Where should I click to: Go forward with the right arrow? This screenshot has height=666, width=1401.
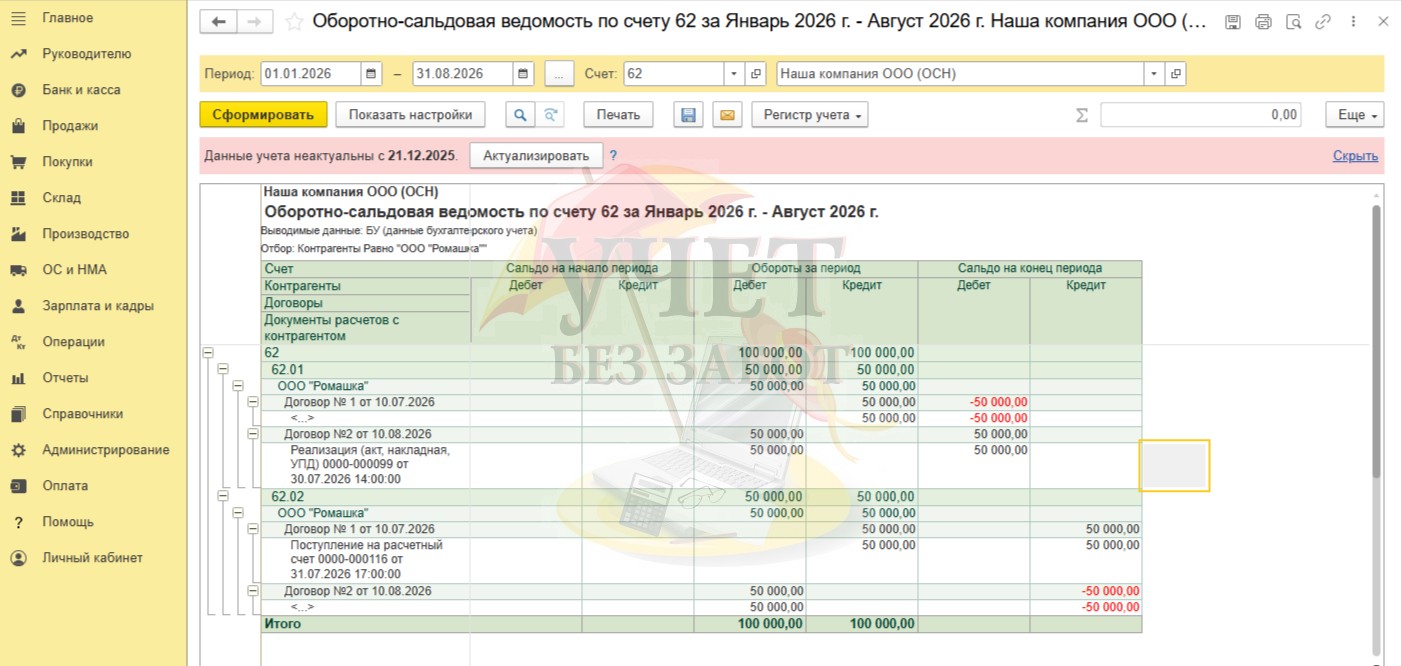(254, 22)
